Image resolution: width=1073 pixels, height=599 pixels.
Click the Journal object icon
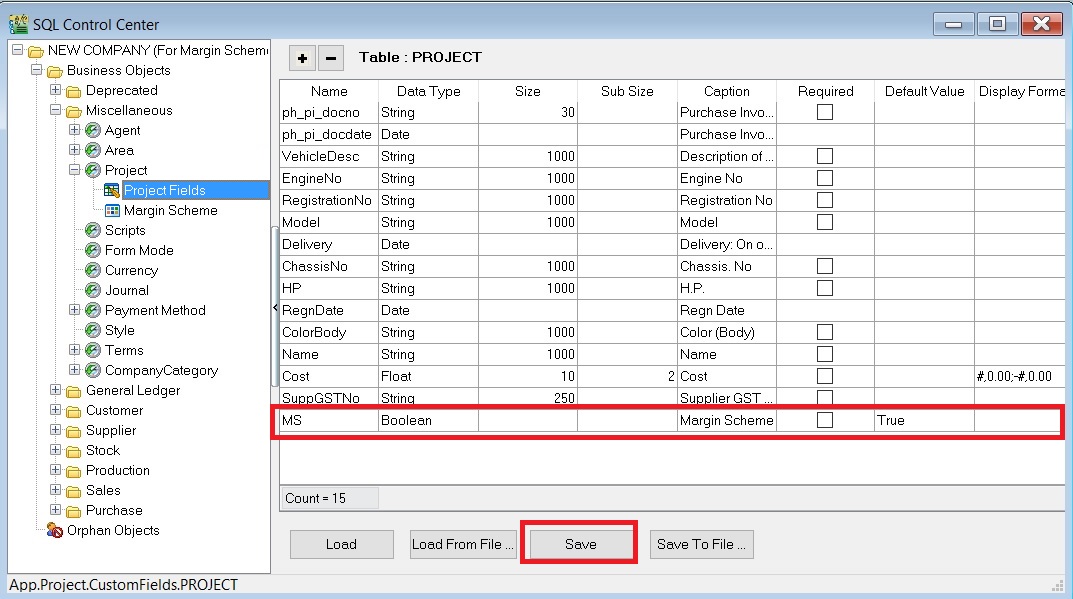point(93,290)
